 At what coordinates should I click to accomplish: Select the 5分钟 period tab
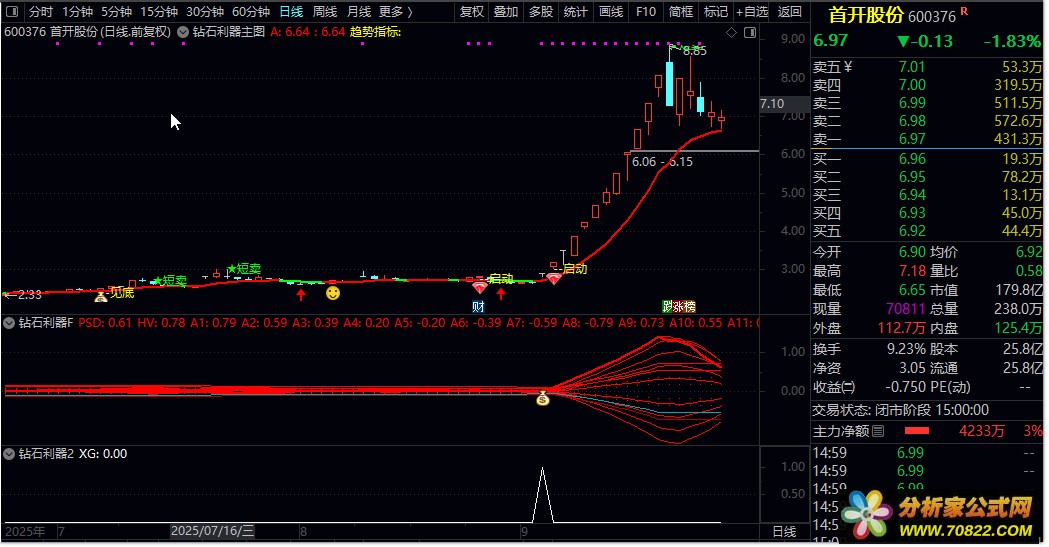[x=116, y=11]
